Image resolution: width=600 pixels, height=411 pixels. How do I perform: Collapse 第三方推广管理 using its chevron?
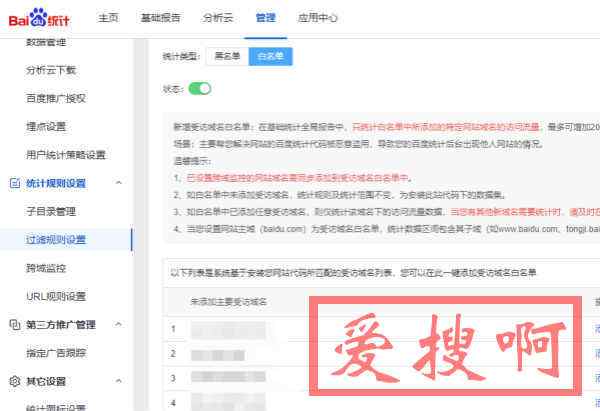(119, 325)
